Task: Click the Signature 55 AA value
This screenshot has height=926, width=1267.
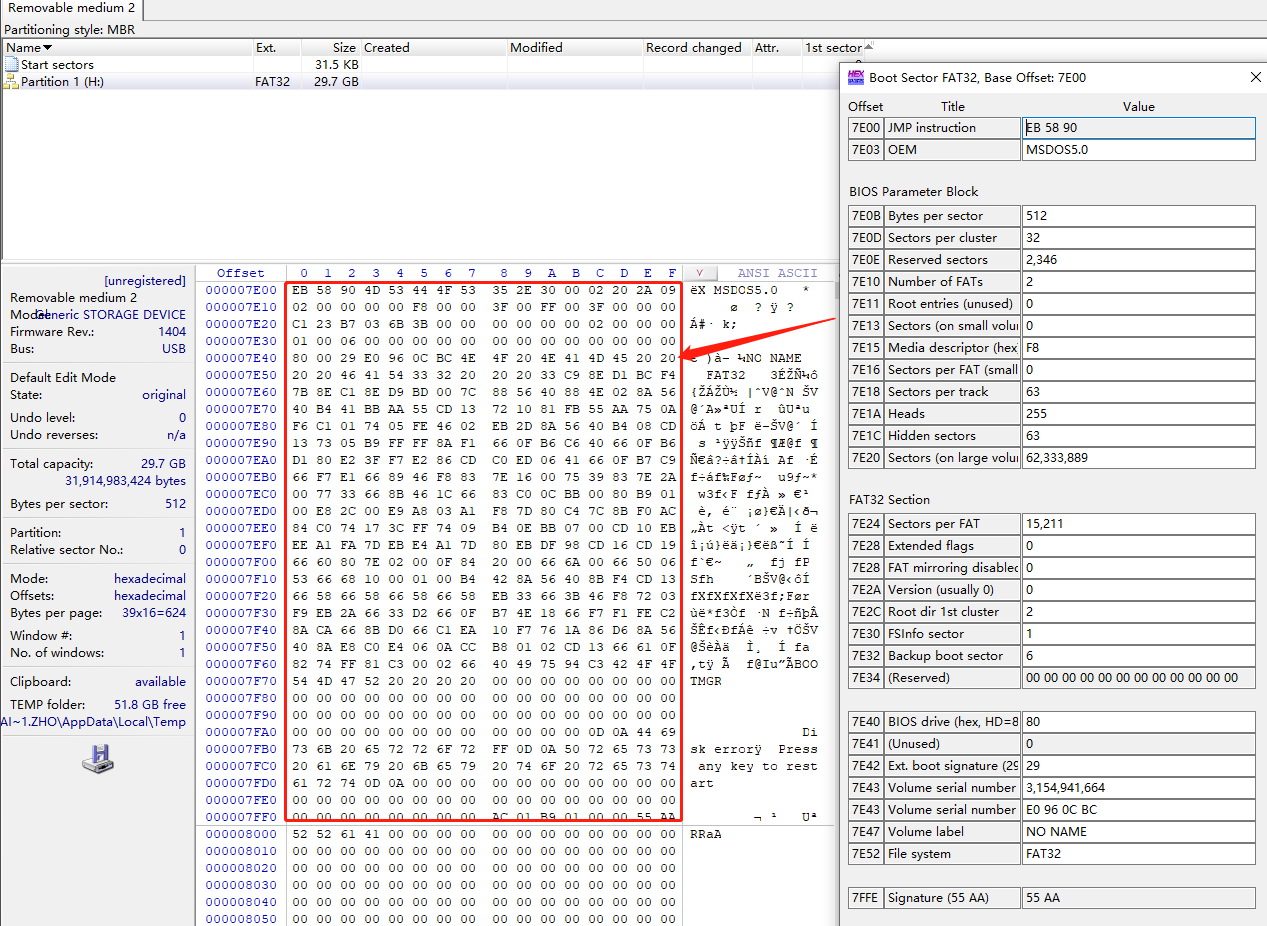Action: pyautogui.click(x=1139, y=897)
